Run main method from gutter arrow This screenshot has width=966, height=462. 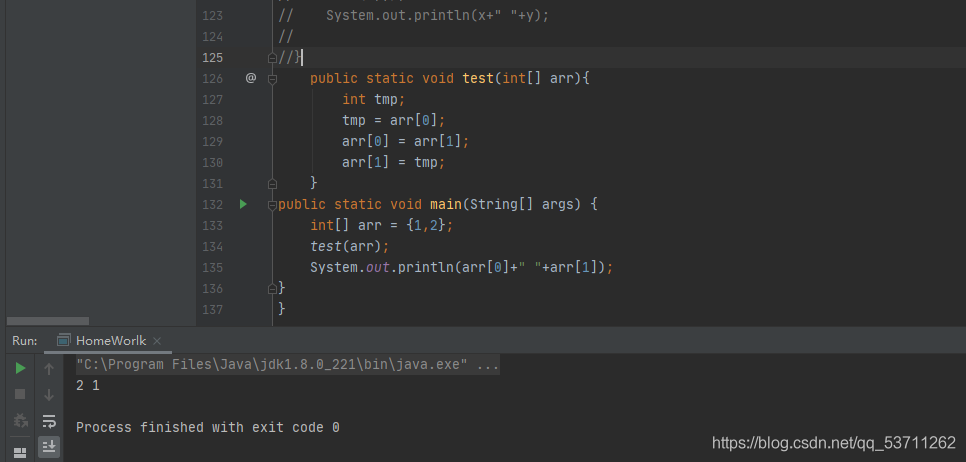[243, 204]
